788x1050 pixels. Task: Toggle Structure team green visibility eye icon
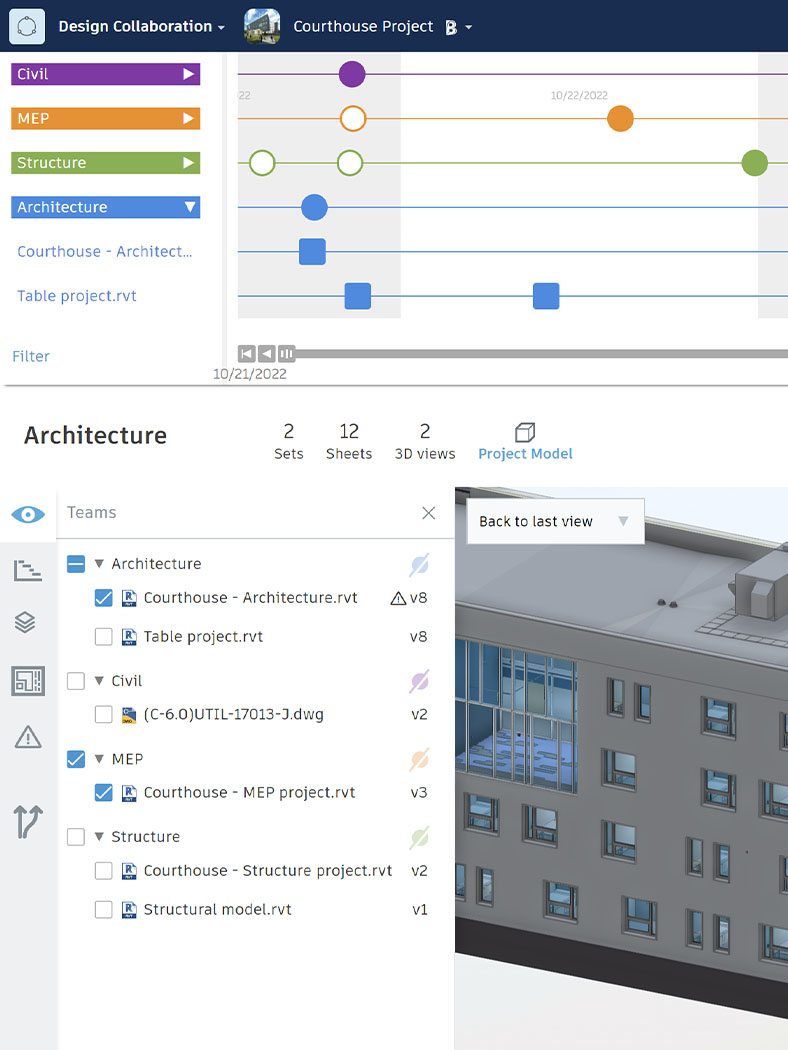pyautogui.click(x=419, y=838)
